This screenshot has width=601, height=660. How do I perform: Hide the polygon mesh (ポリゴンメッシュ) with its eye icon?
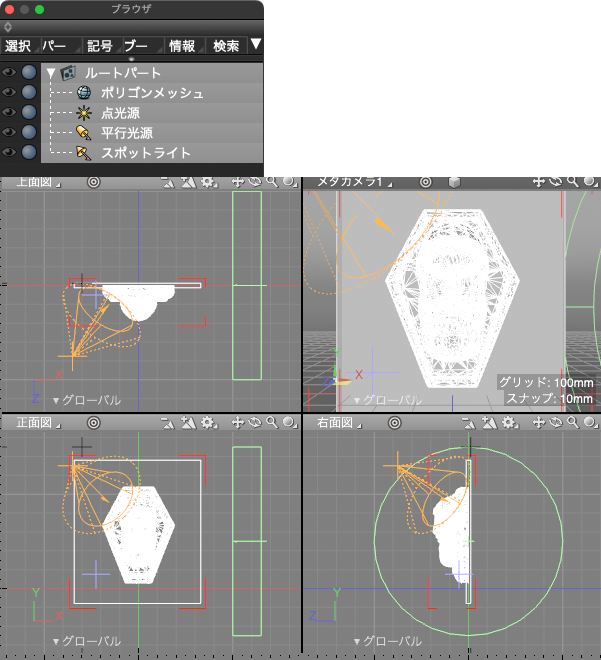(9, 93)
